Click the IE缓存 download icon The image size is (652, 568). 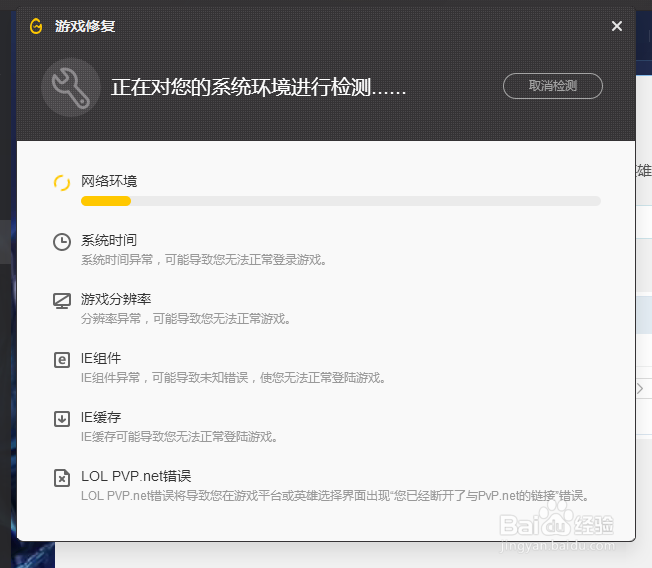point(62,419)
